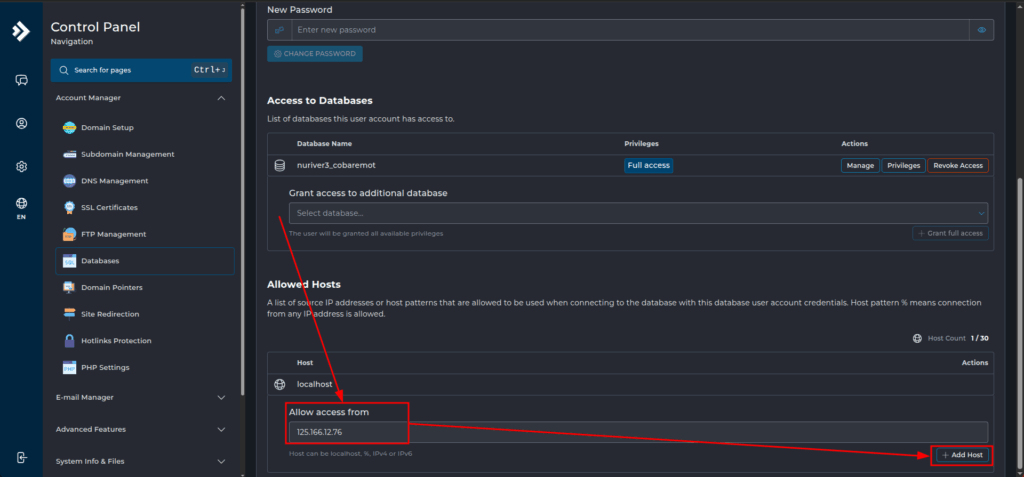Click the globe language icon labeled EN
Image resolution: width=1024 pixels, height=477 pixels.
coord(21,204)
